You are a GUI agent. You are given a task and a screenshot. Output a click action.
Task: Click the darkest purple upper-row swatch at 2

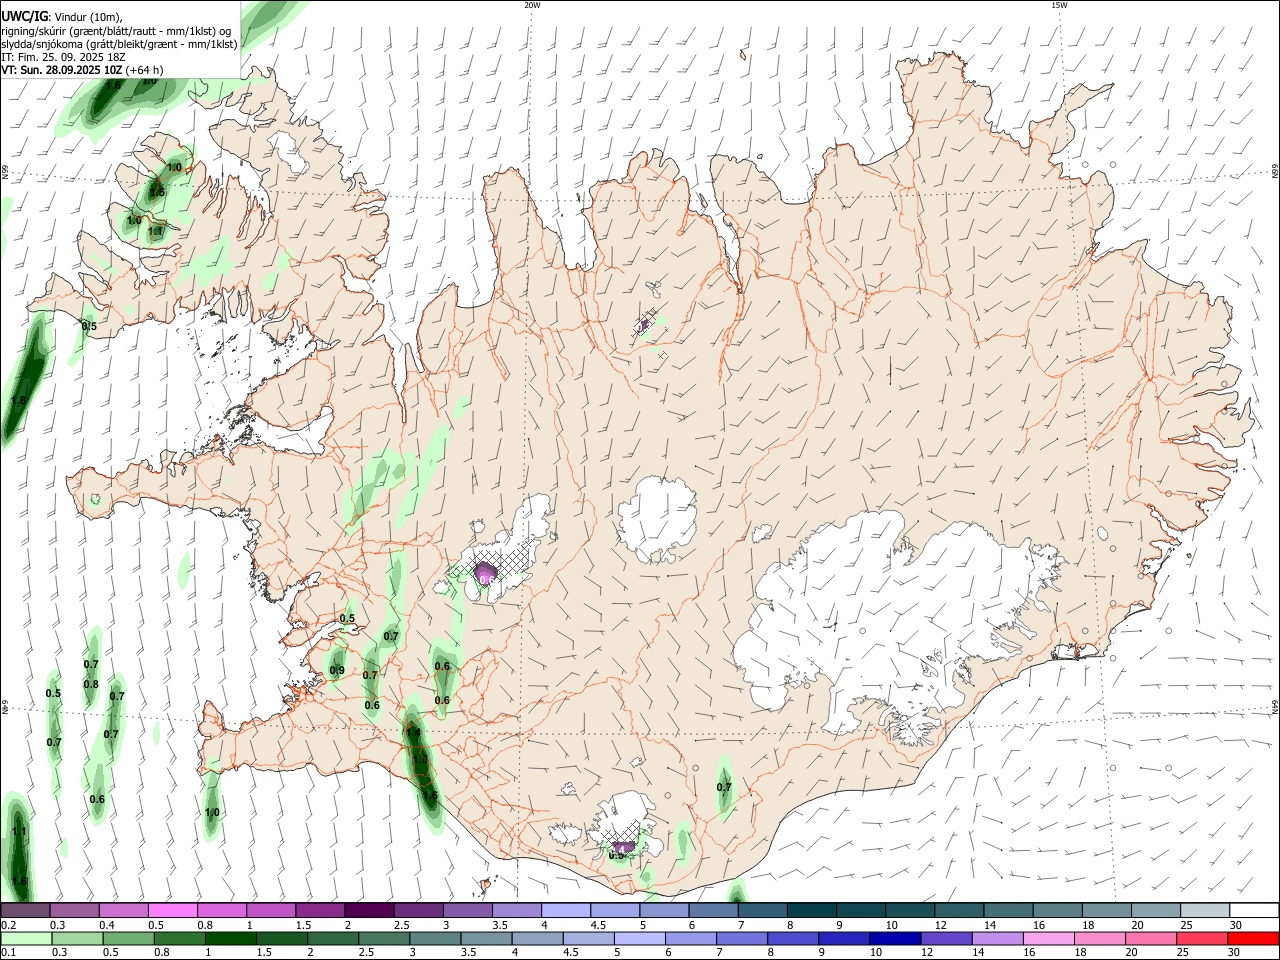point(369,910)
